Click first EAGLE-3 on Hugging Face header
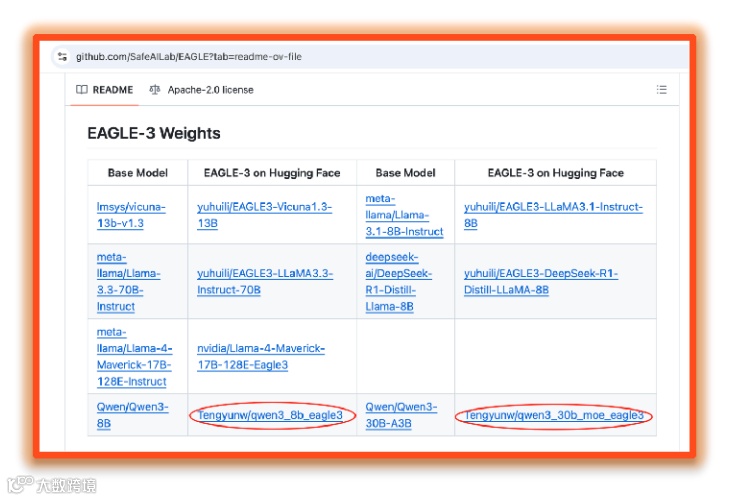 point(272,173)
